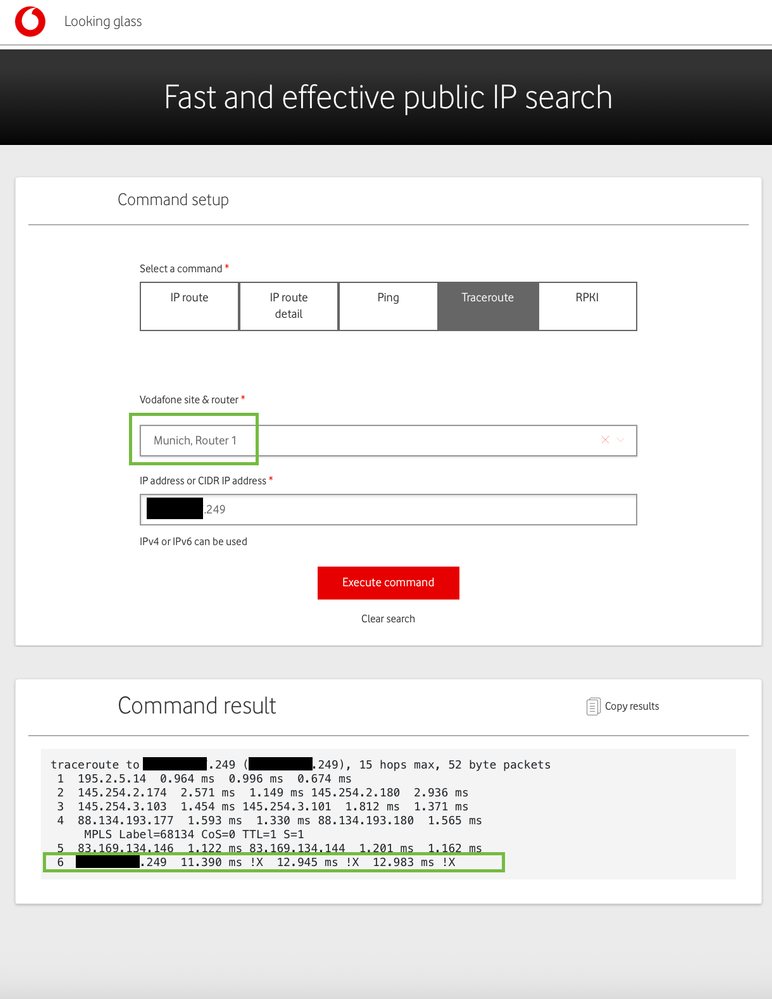772x999 pixels.
Task: Click the 145.254.2.180 address in hop 2
Action: click(355, 793)
